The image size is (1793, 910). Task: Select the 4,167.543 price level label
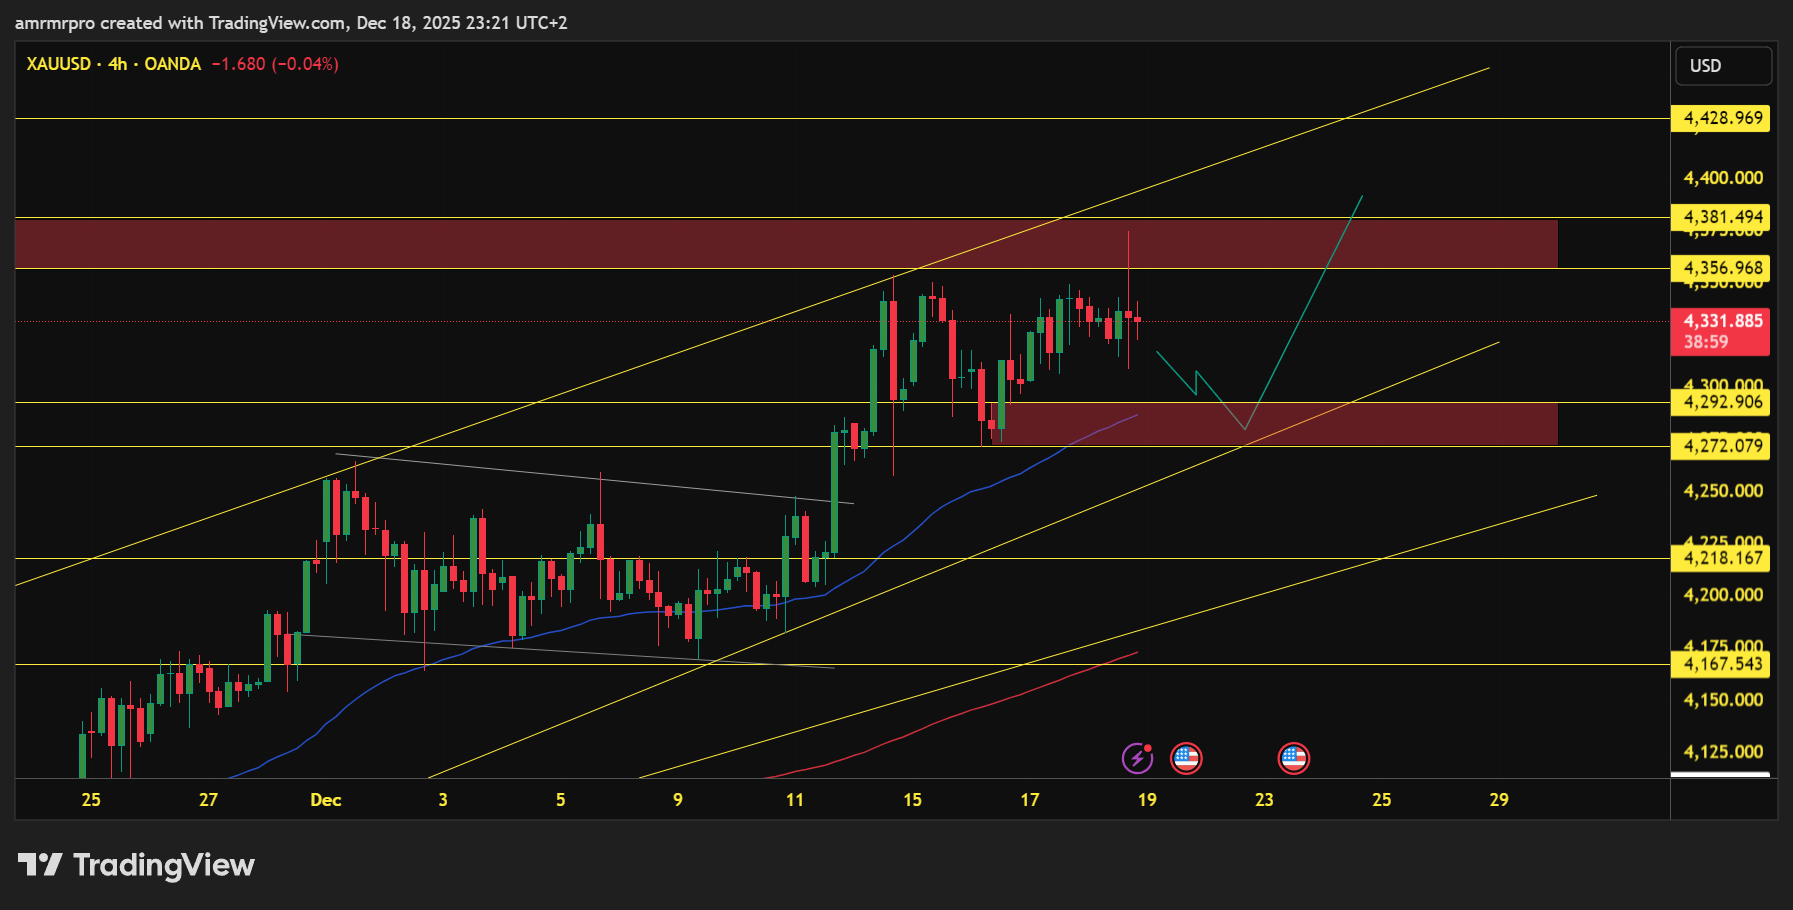pyautogui.click(x=1722, y=664)
